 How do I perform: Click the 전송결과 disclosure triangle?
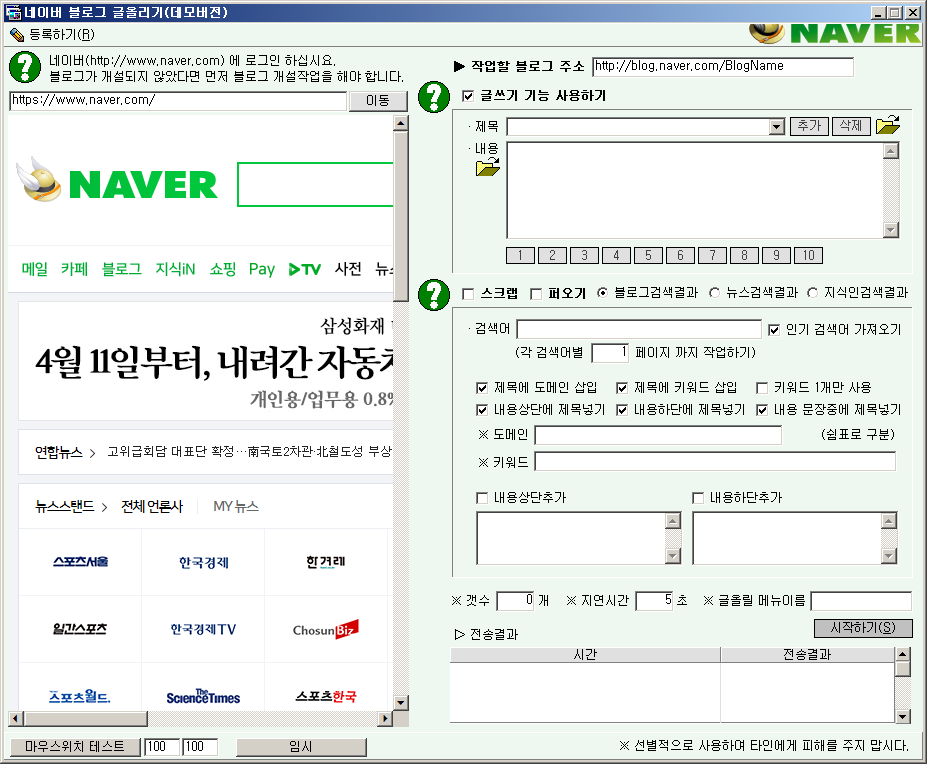click(x=459, y=634)
